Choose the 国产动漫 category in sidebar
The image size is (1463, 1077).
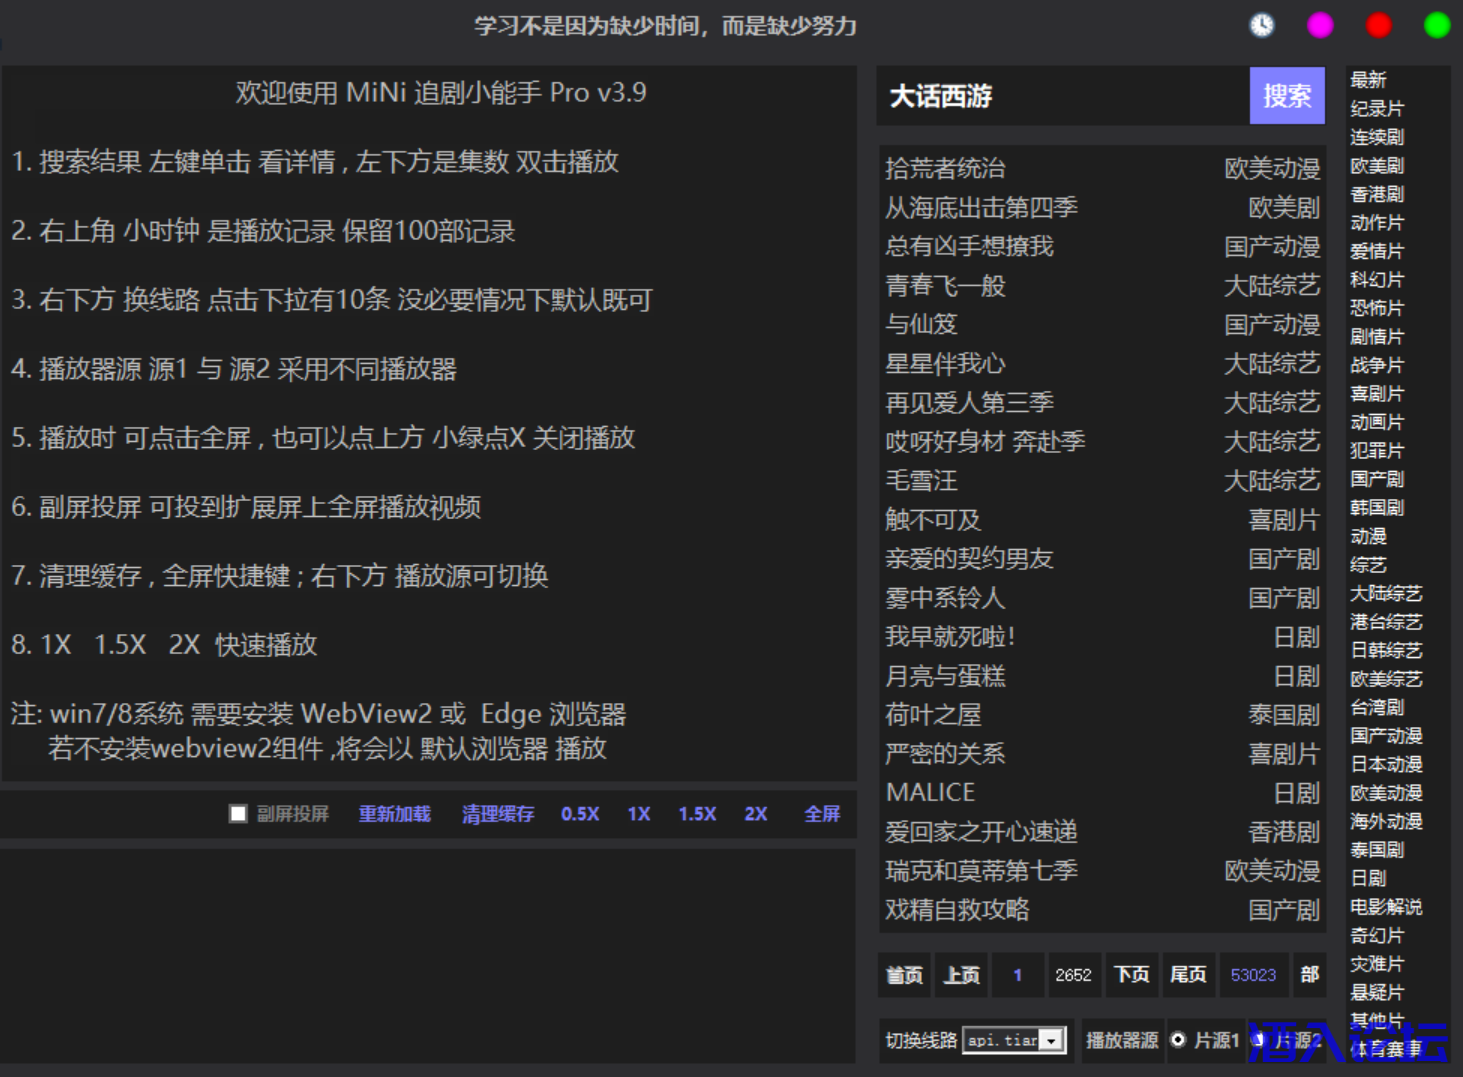tap(1385, 736)
